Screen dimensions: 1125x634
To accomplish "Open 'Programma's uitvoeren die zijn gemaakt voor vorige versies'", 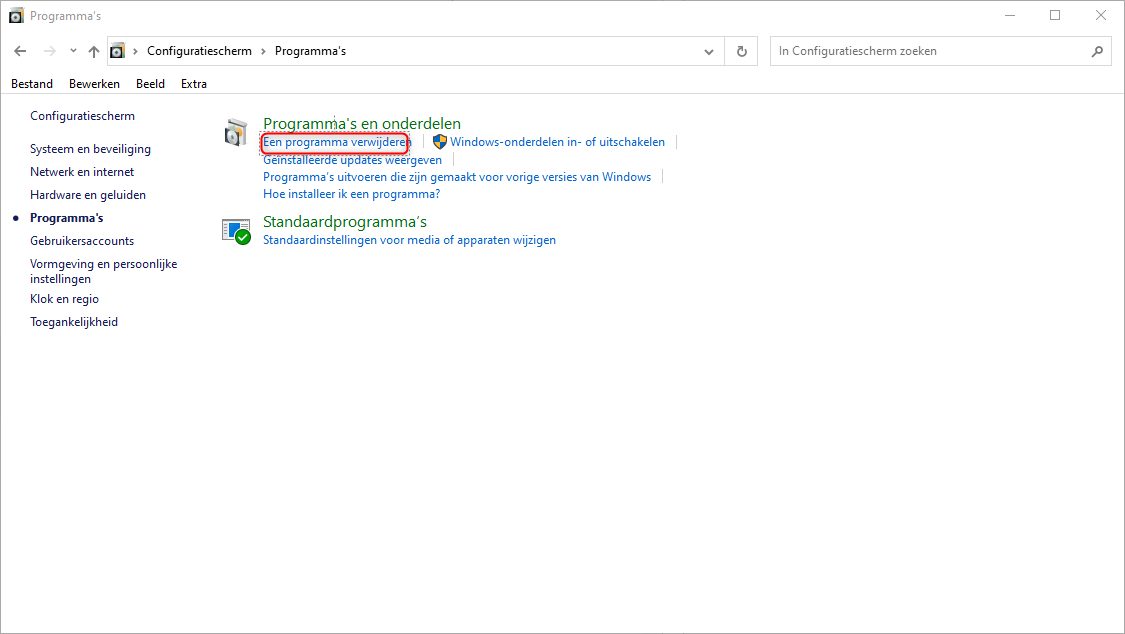I will (457, 177).
